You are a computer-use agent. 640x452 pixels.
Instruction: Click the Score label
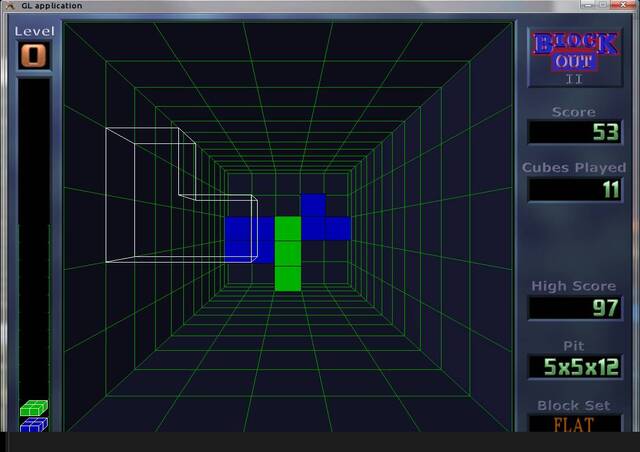tap(573, 112)
